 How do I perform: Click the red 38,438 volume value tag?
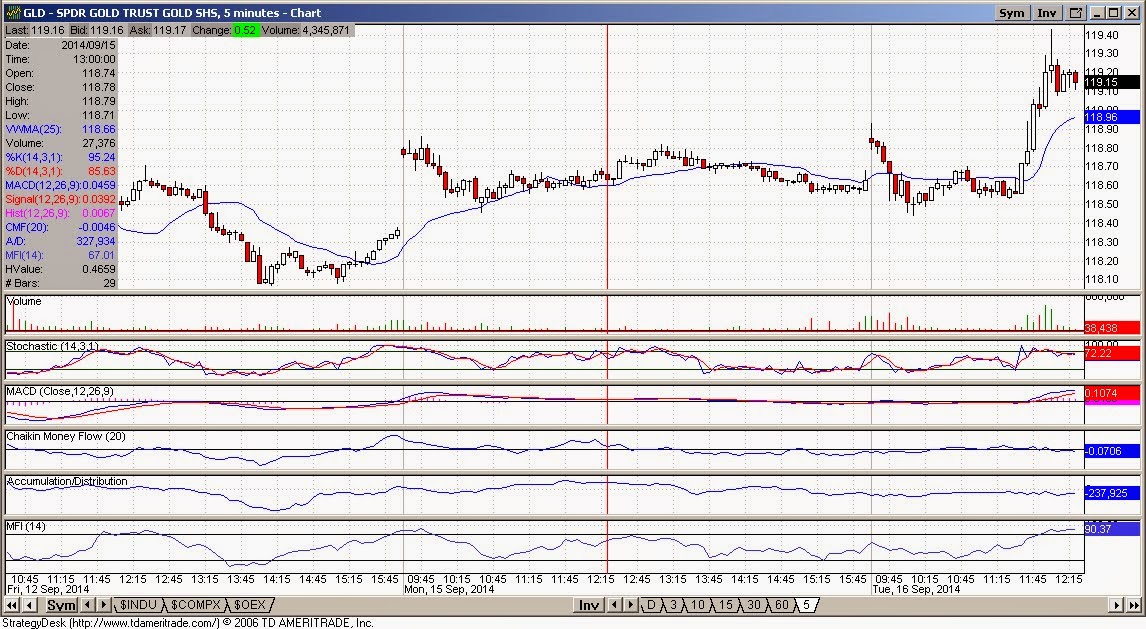click(x=1112, y=328)
